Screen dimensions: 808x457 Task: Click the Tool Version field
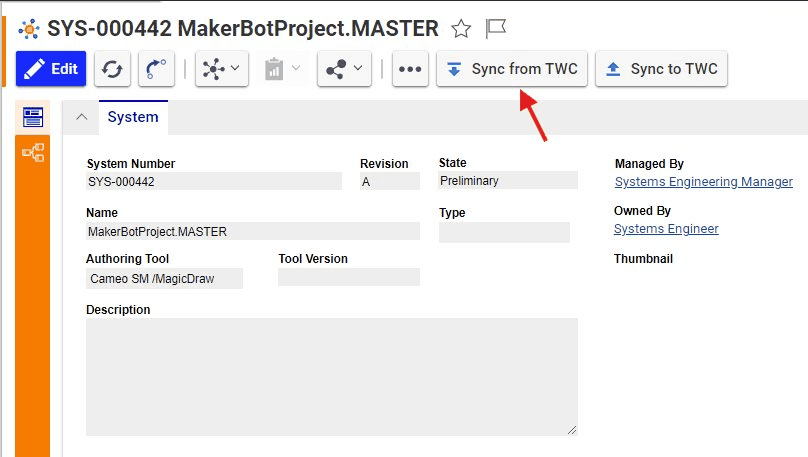click(349, 277)
